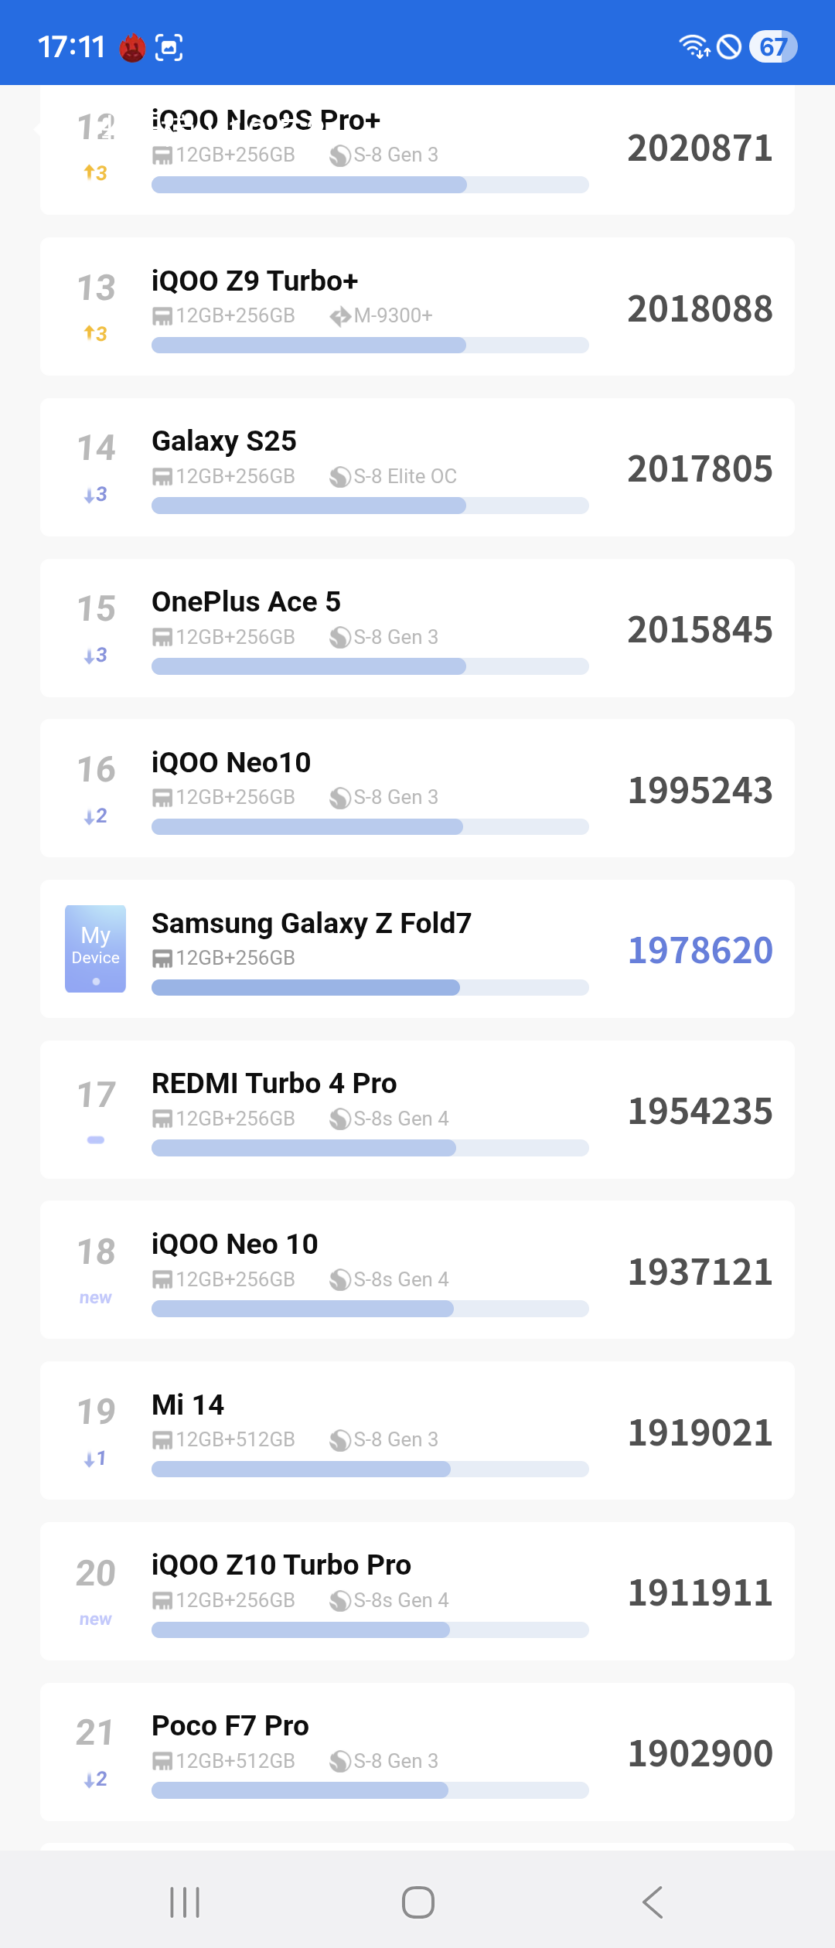Tap the screen recorder status icon
This screenshot has width=835, height=1948.
[169, 47]
